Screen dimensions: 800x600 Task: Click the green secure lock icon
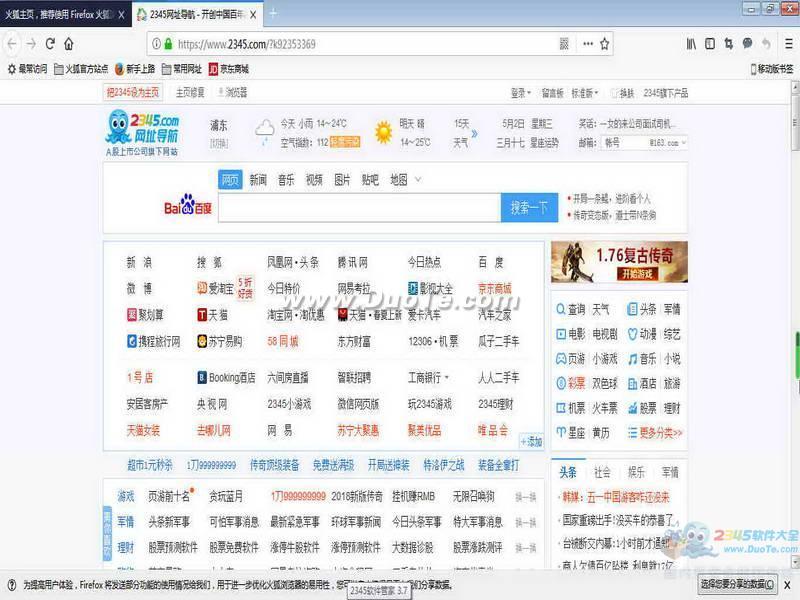pos(168,44)
